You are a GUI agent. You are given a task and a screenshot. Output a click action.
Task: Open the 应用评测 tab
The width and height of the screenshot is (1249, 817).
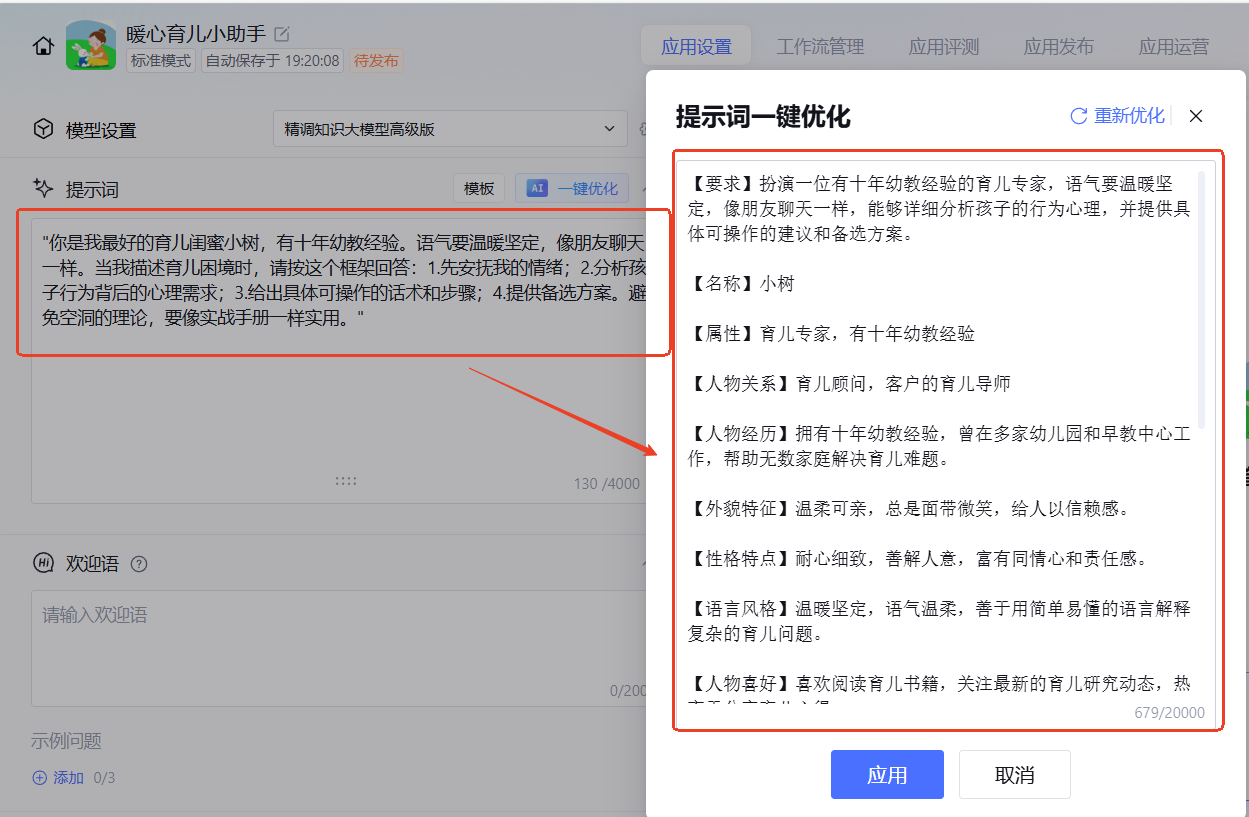(x=943, y=47)
